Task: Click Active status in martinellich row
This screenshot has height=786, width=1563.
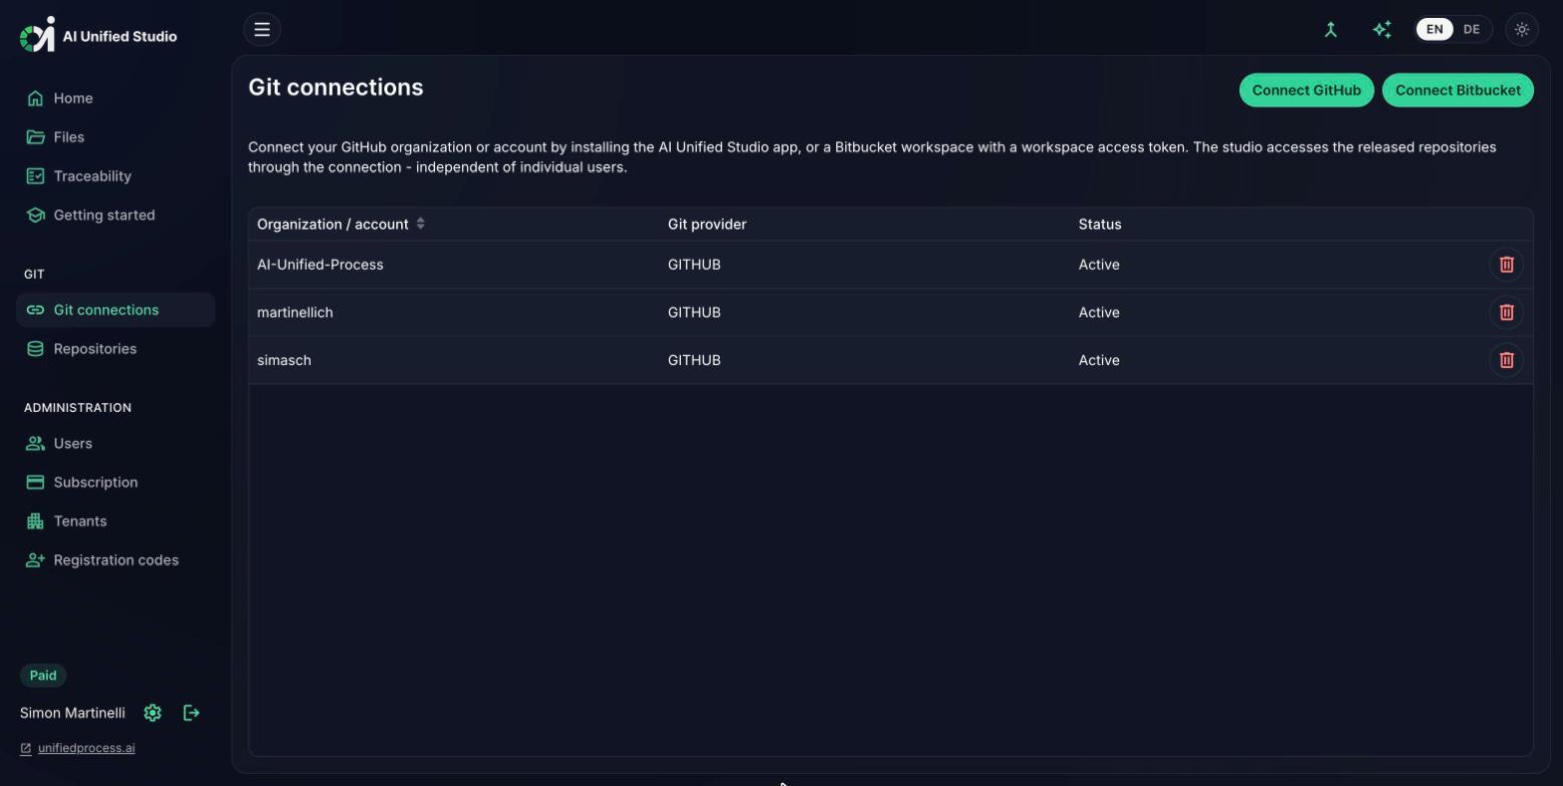Action: tap(1099, 312)
